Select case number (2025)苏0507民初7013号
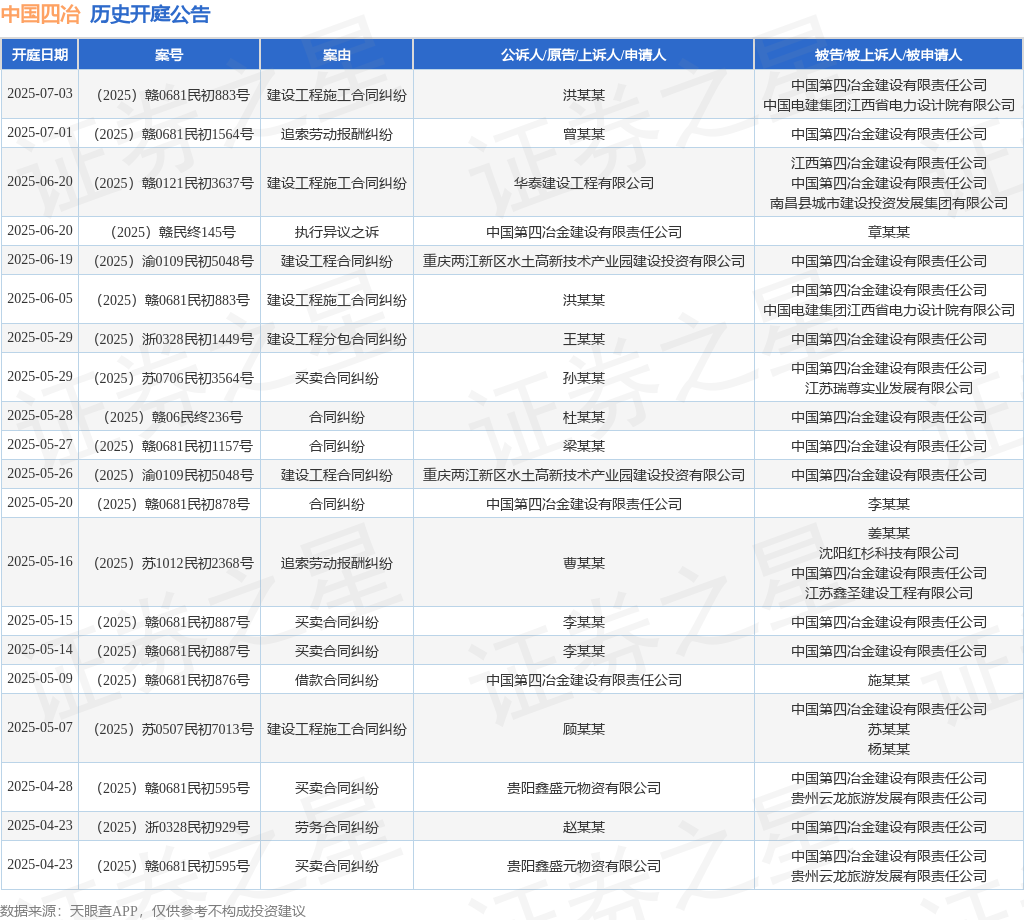 (173, 729)
